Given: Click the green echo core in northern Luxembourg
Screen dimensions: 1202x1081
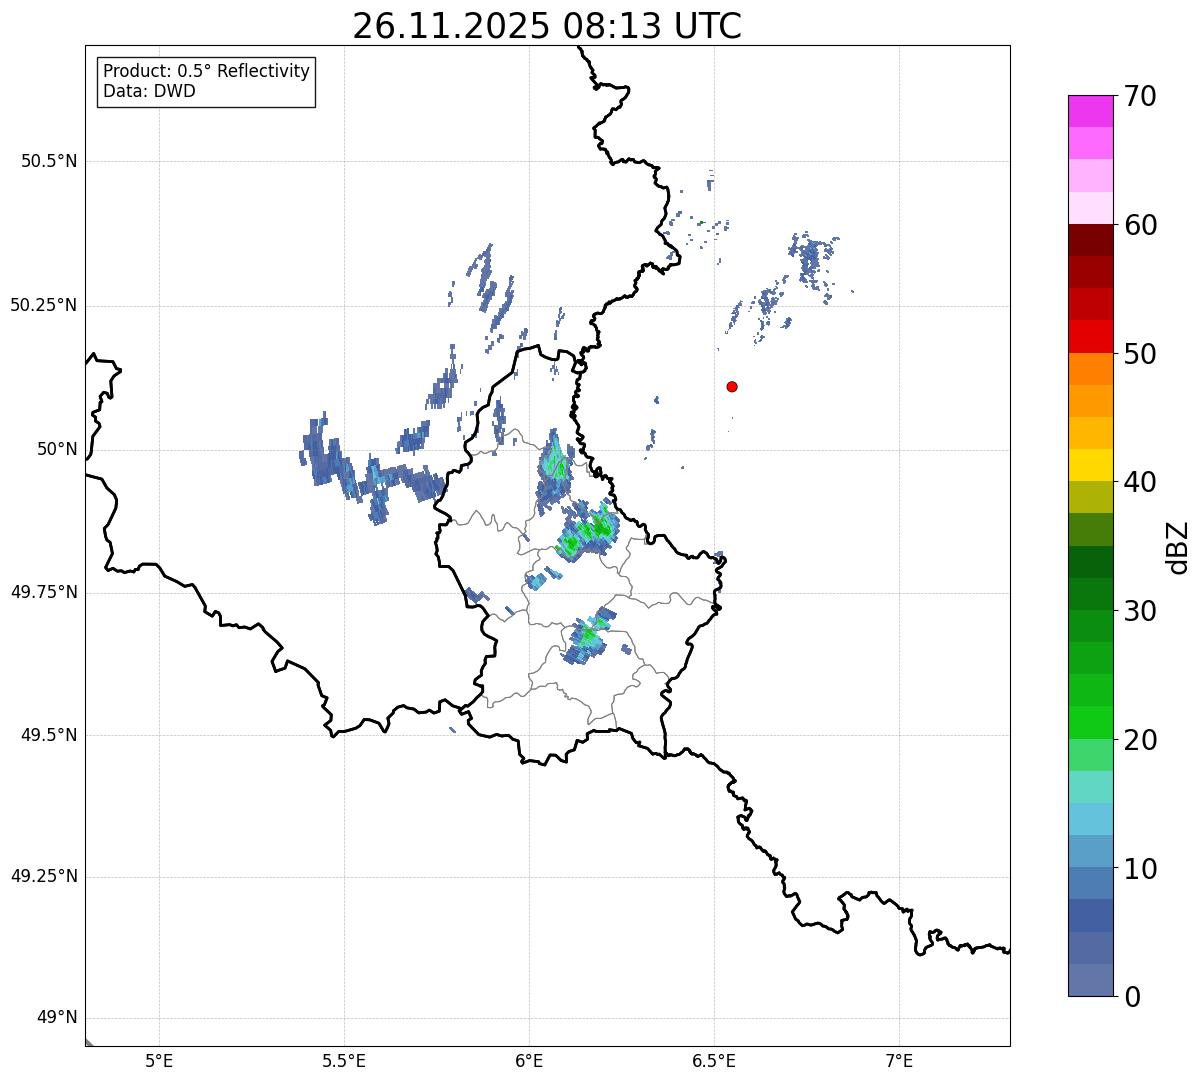Looking at the screenshot, I should [x=588, y=531].
